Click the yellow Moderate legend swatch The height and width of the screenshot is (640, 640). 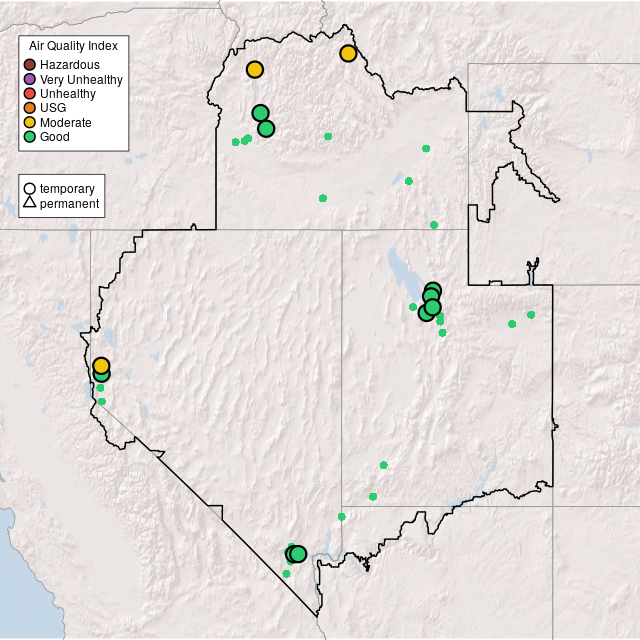[30, 122]
